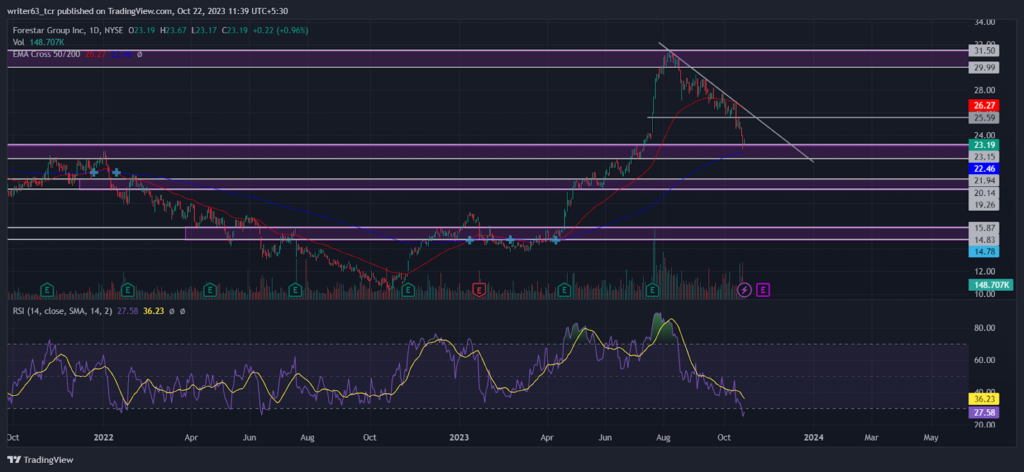1024x472 pixels.
Task: Click the 21.94 price level label
Action: pos(982,180)
